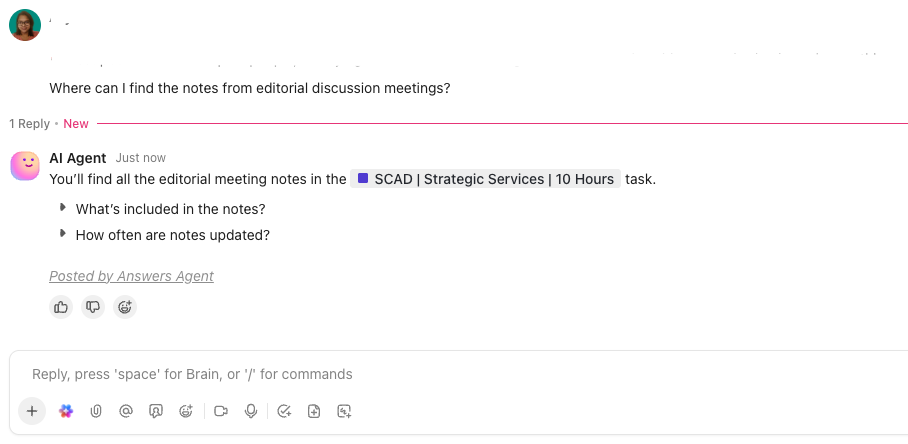
Task: Focus the reply message input field
Action: [x=459, y=374]
